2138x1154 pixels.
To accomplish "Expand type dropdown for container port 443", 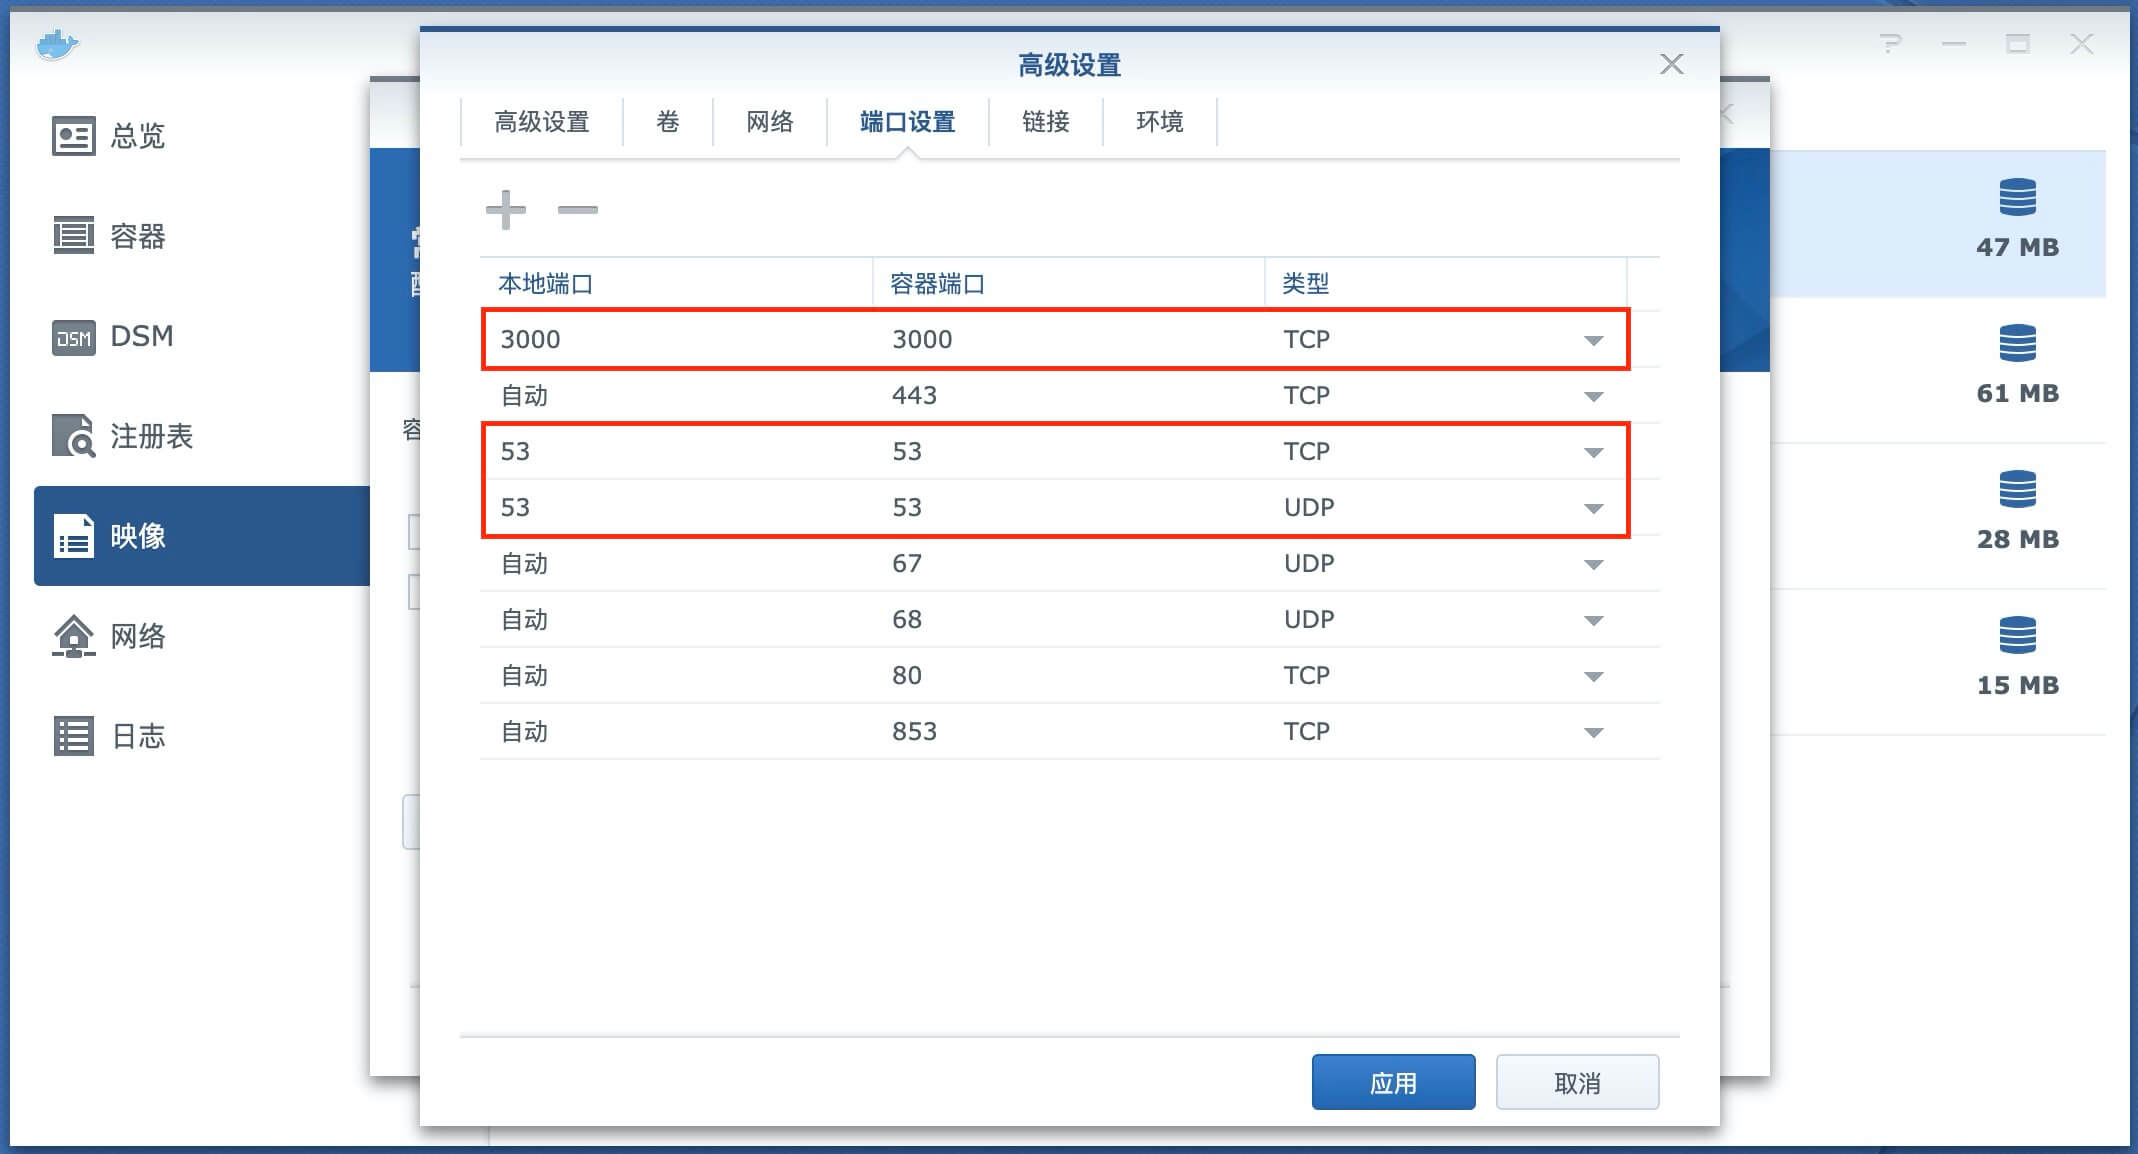I will [1594, 396].
